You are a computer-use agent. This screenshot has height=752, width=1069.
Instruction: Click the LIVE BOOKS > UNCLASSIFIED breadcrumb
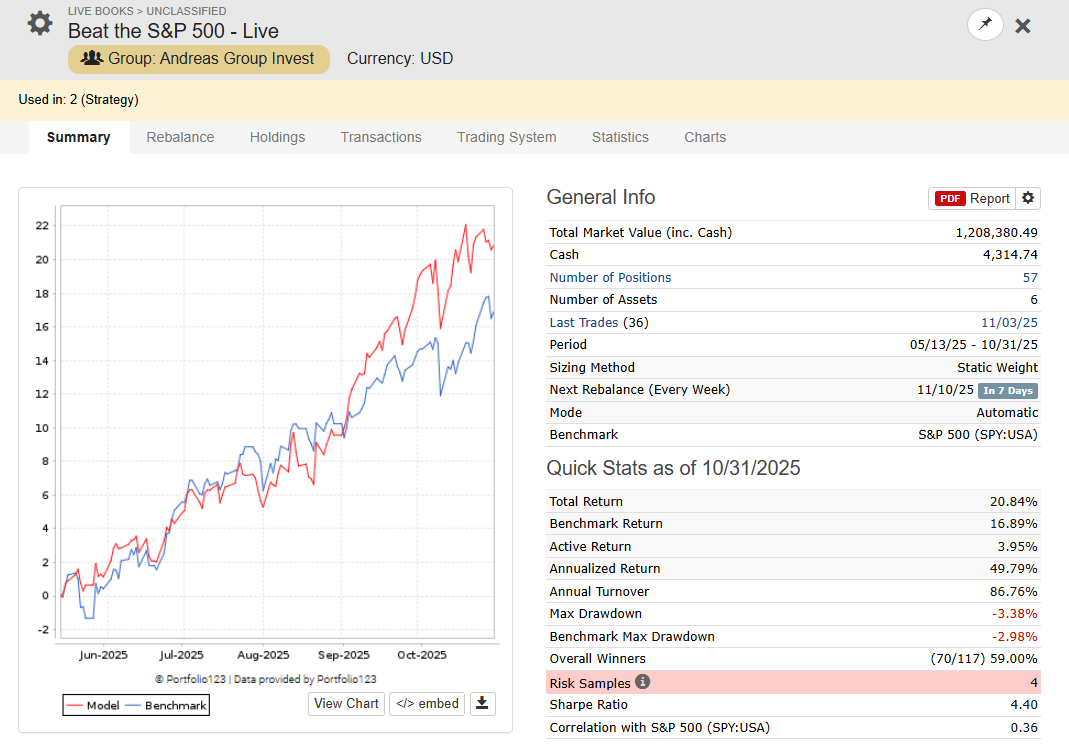coord(147,11)
